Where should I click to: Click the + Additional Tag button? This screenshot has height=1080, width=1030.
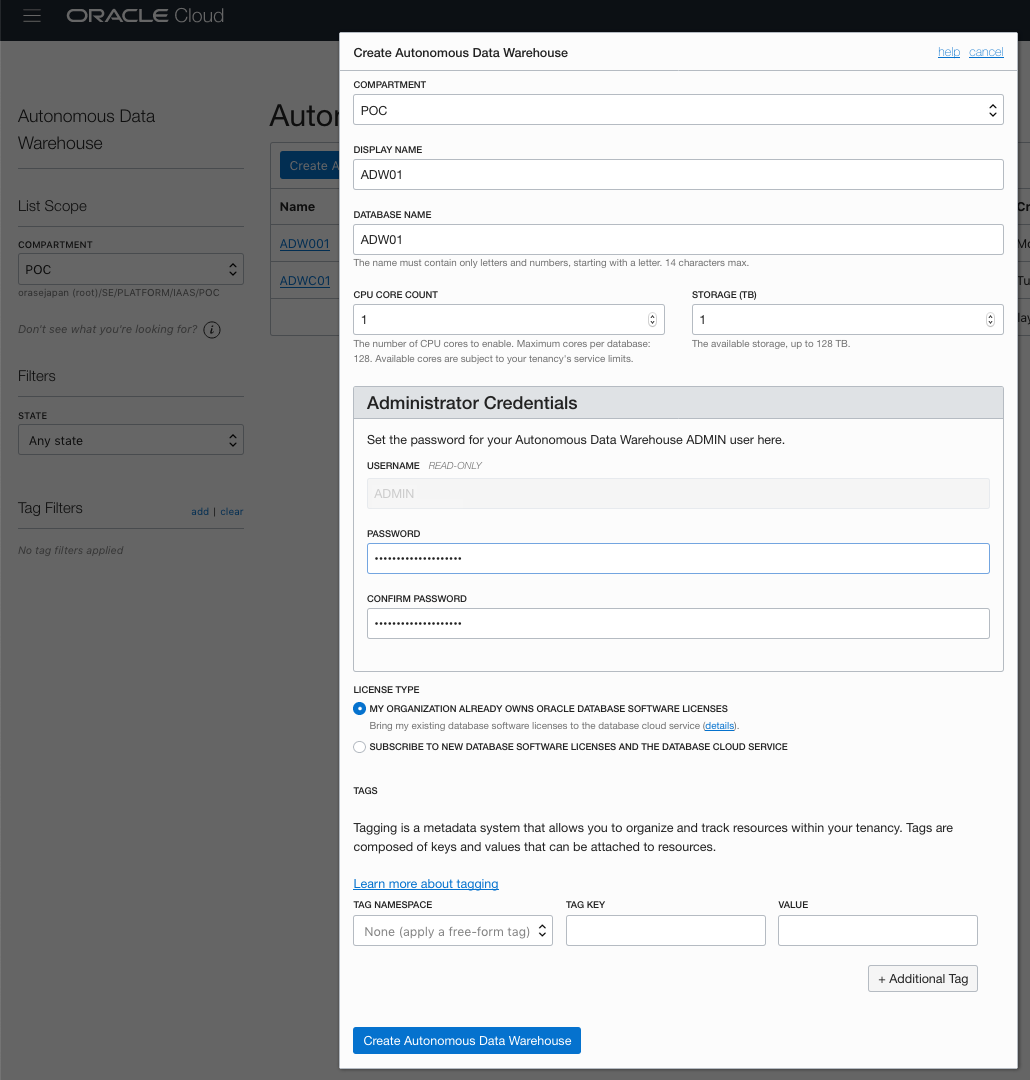(922, 979)
